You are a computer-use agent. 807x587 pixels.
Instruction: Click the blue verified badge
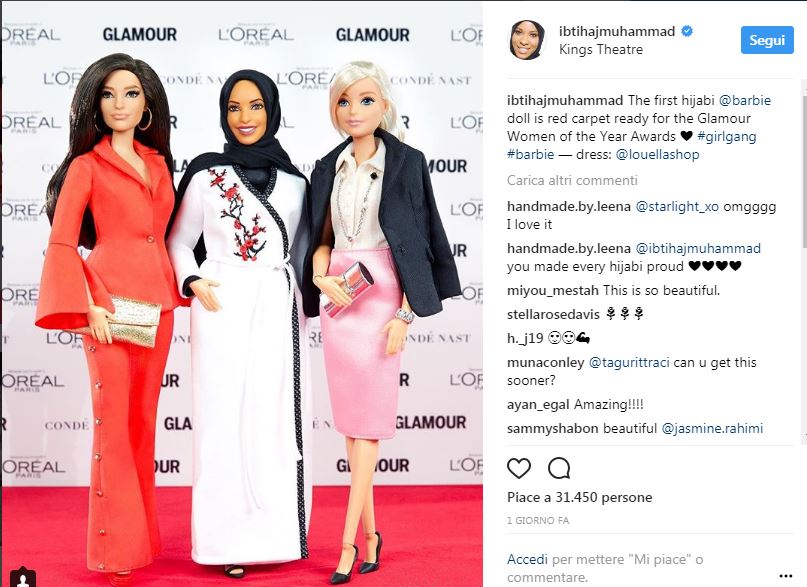(x=687, y=31)
